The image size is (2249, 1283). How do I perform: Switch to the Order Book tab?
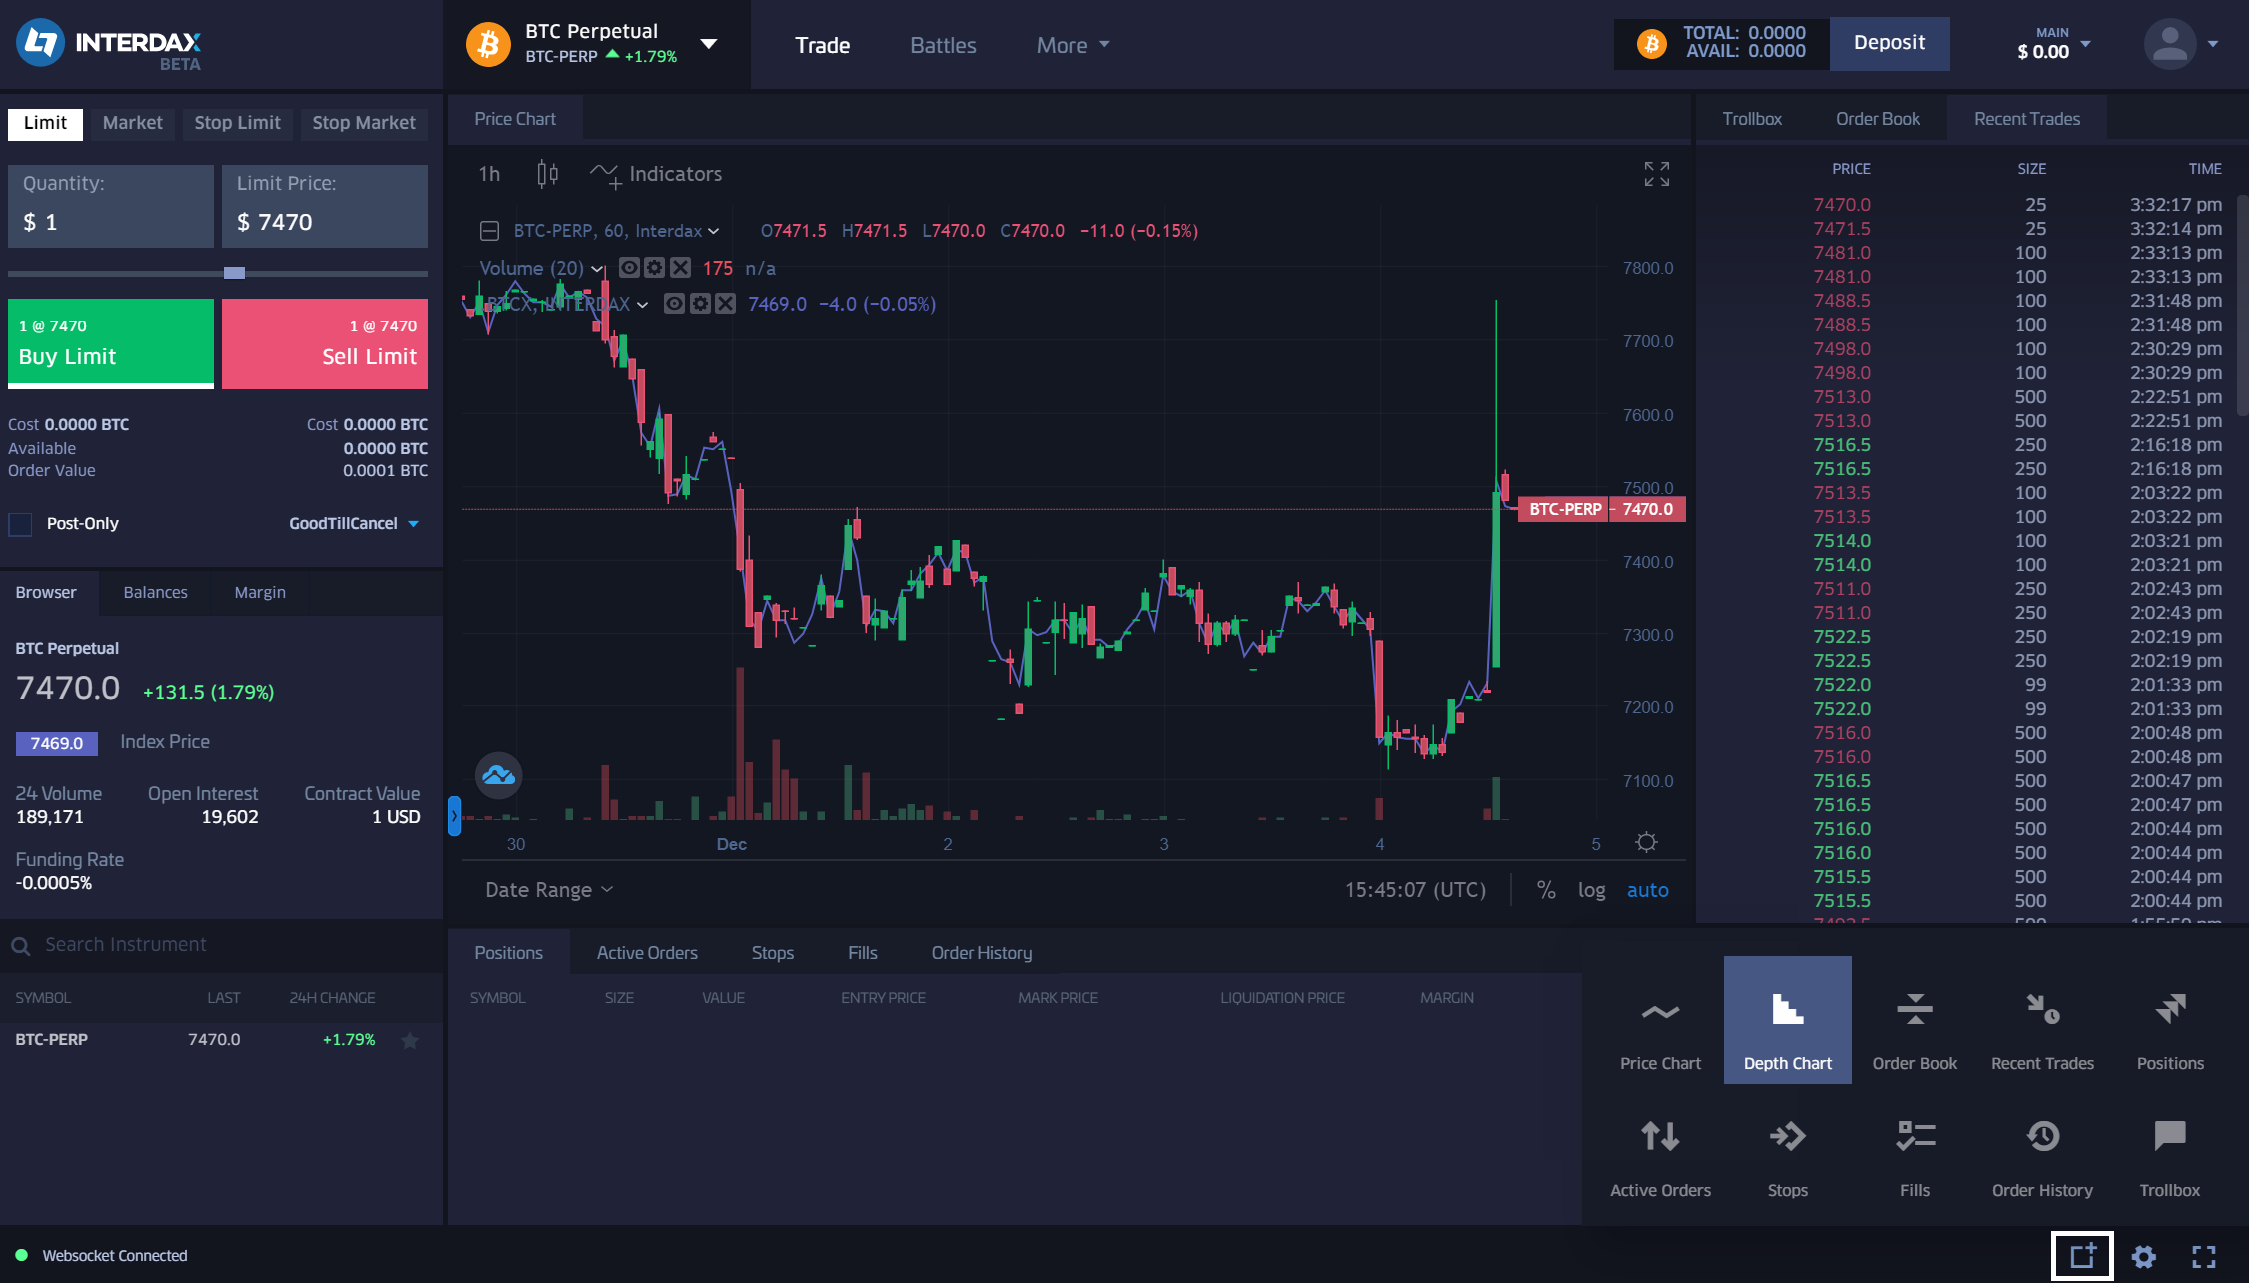1877,119
